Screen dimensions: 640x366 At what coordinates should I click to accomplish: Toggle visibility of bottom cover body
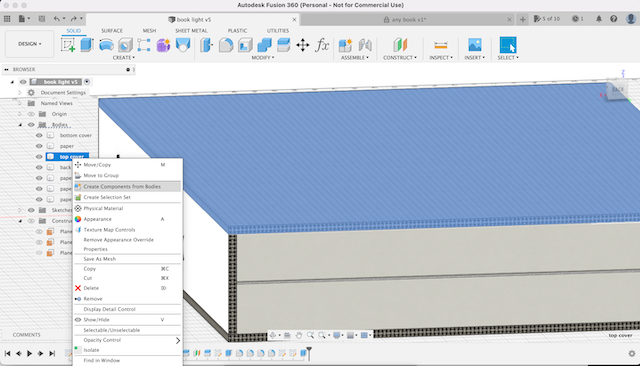[x=39, y=135]
